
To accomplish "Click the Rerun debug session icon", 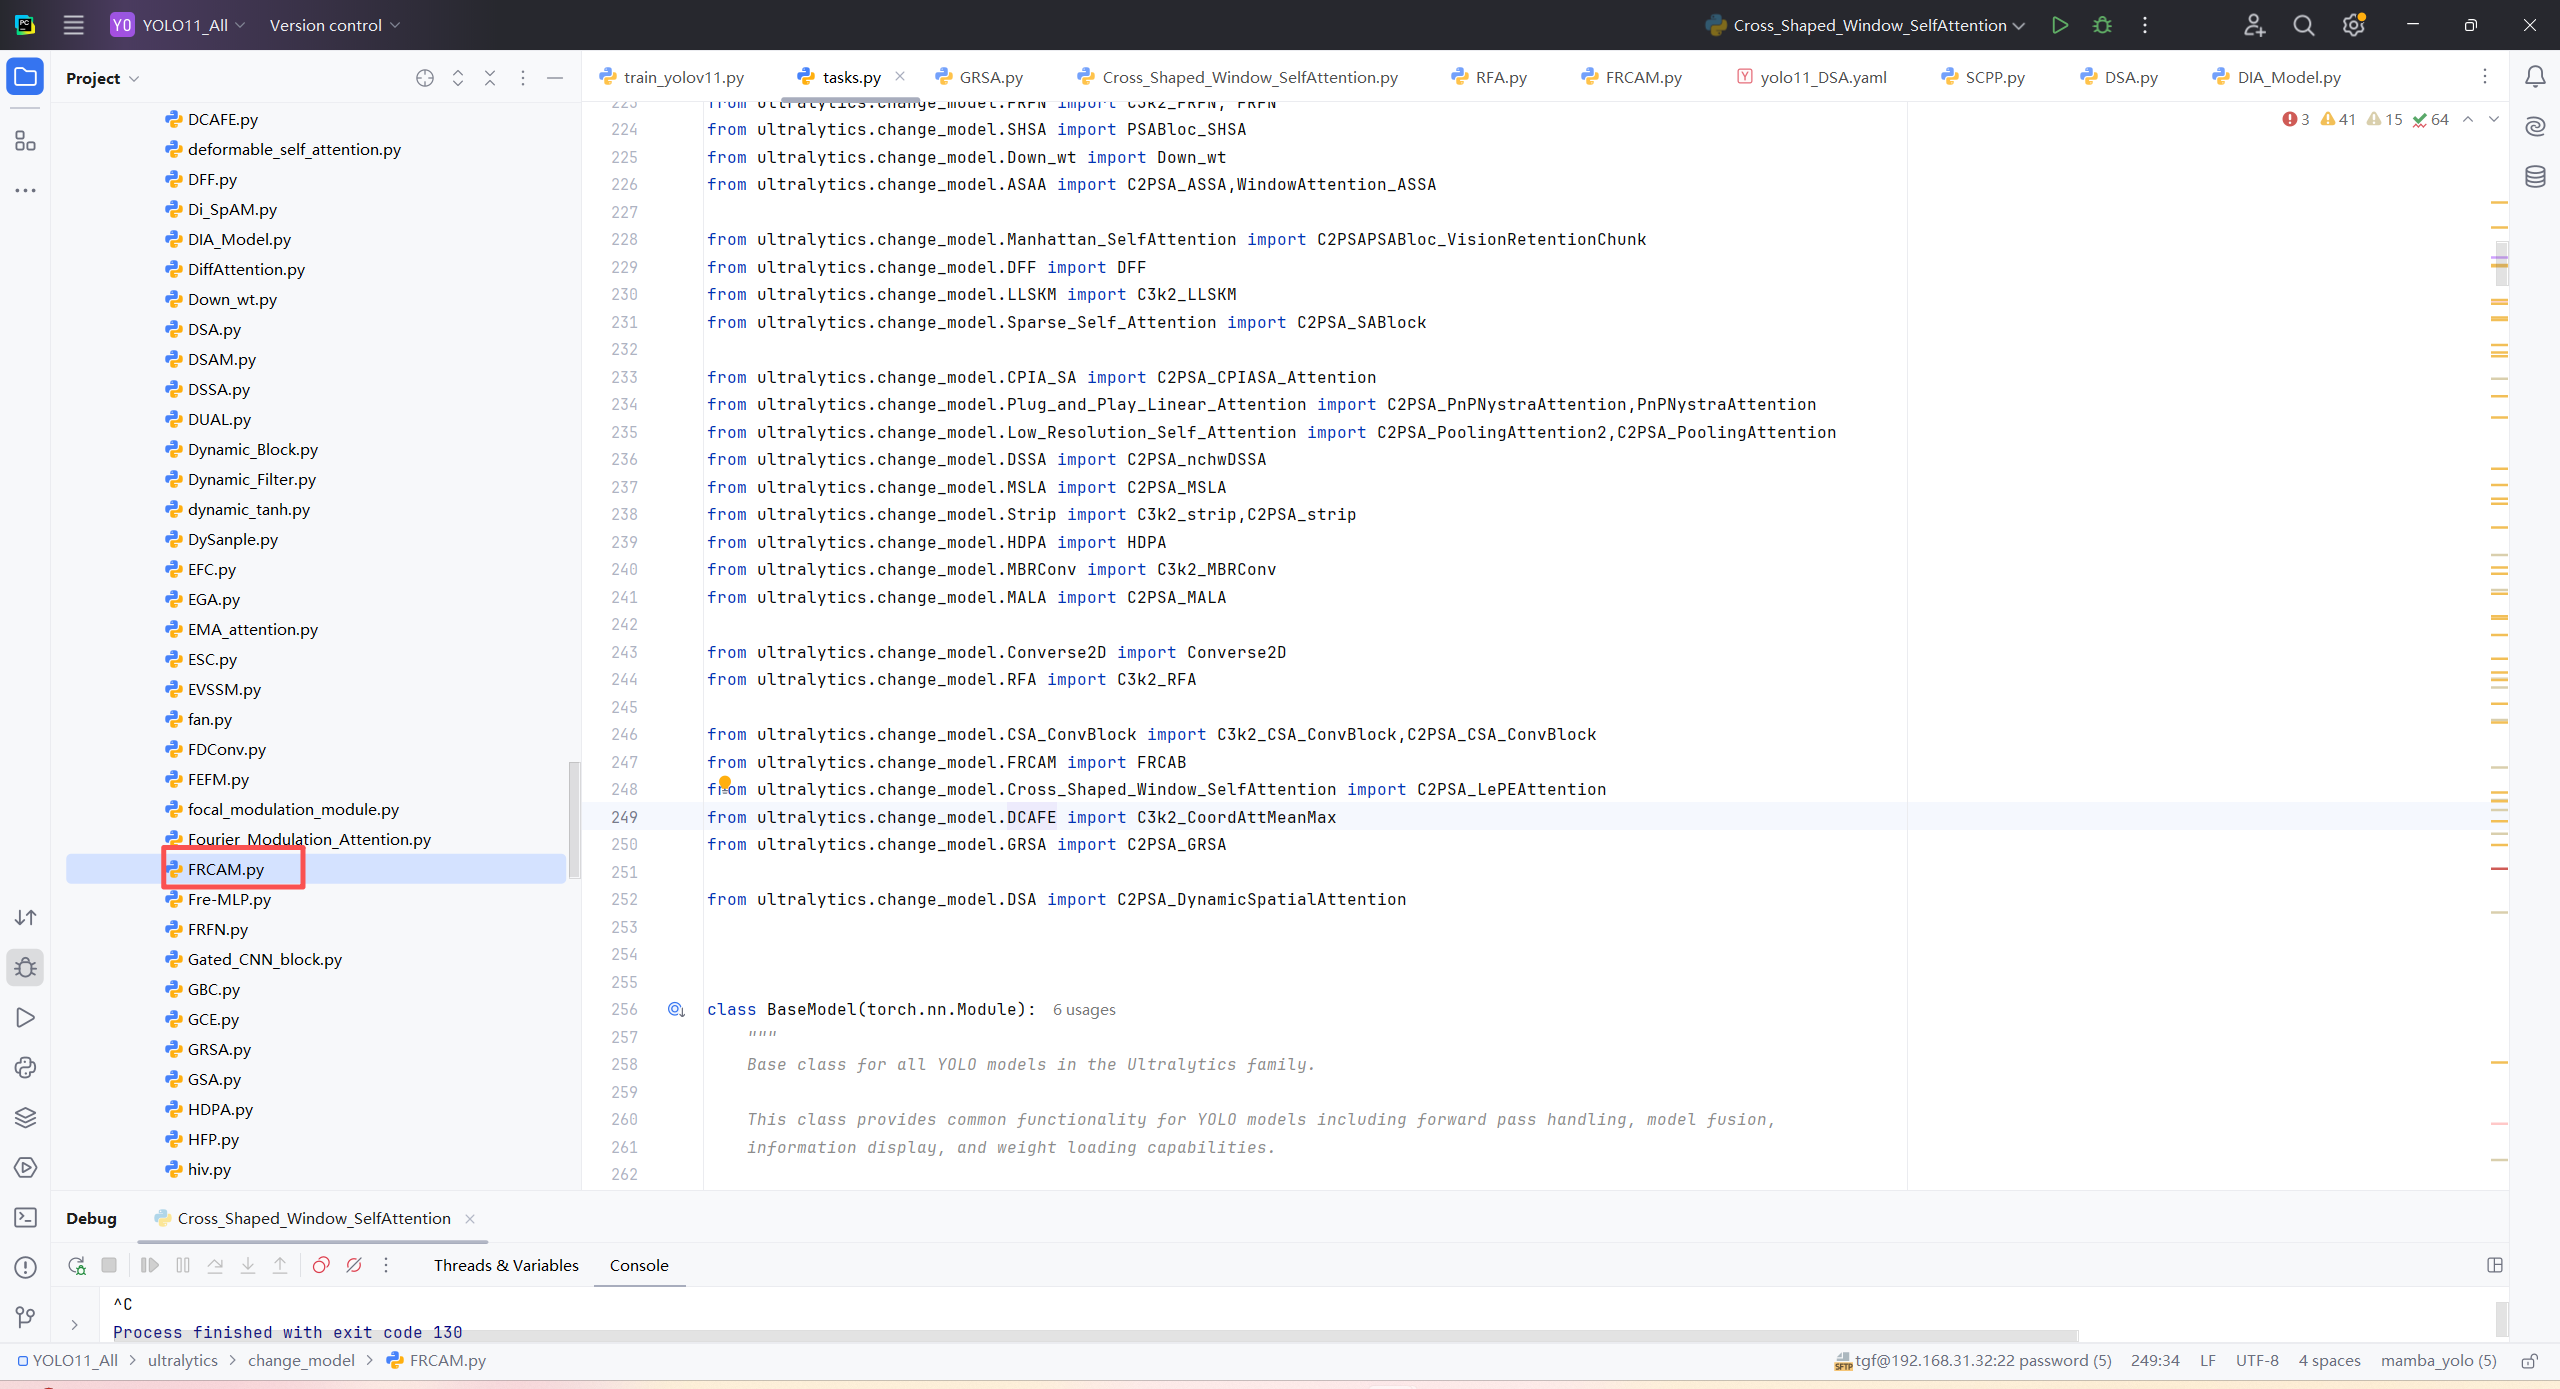I will [77, 1265].
